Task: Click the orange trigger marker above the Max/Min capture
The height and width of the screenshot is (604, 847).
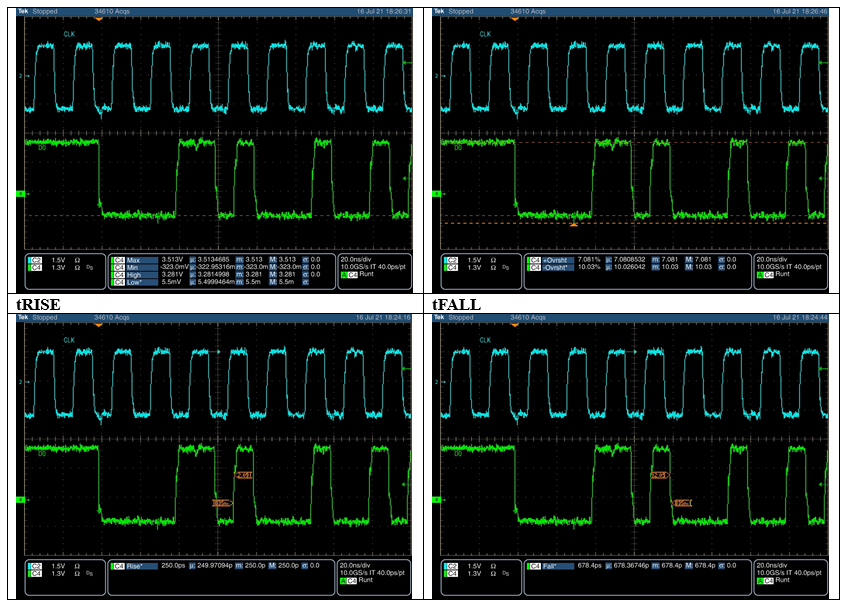Action: click(98, 19)
